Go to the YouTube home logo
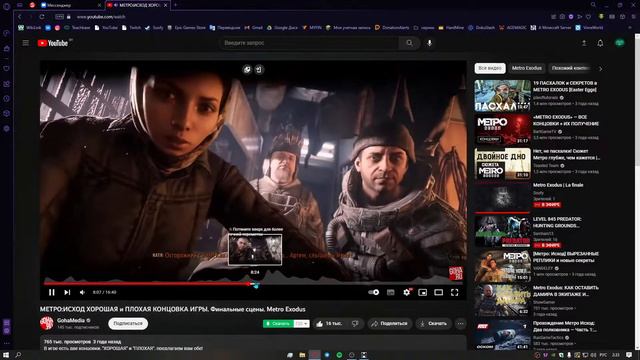This screenshot has width=640, height=360. [53, 43]
